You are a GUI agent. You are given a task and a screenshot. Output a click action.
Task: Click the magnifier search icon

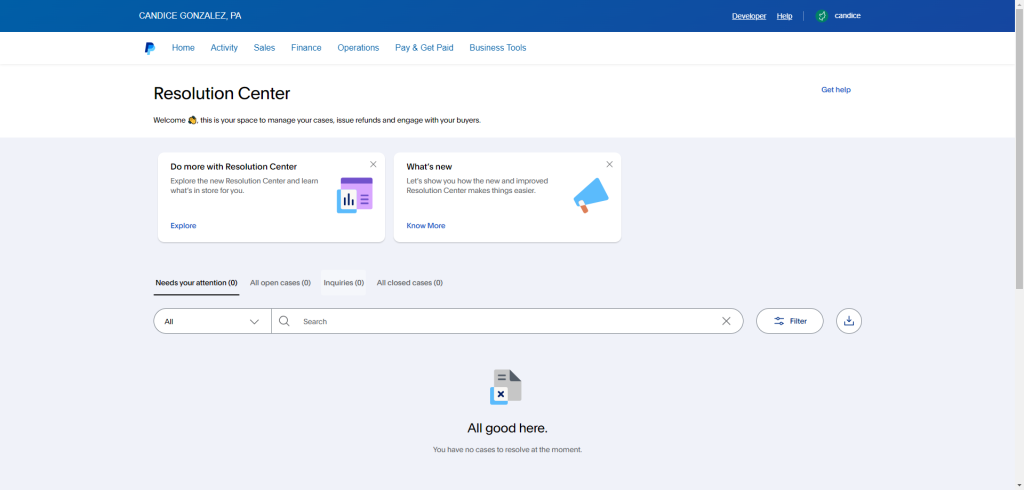(284, 321)
